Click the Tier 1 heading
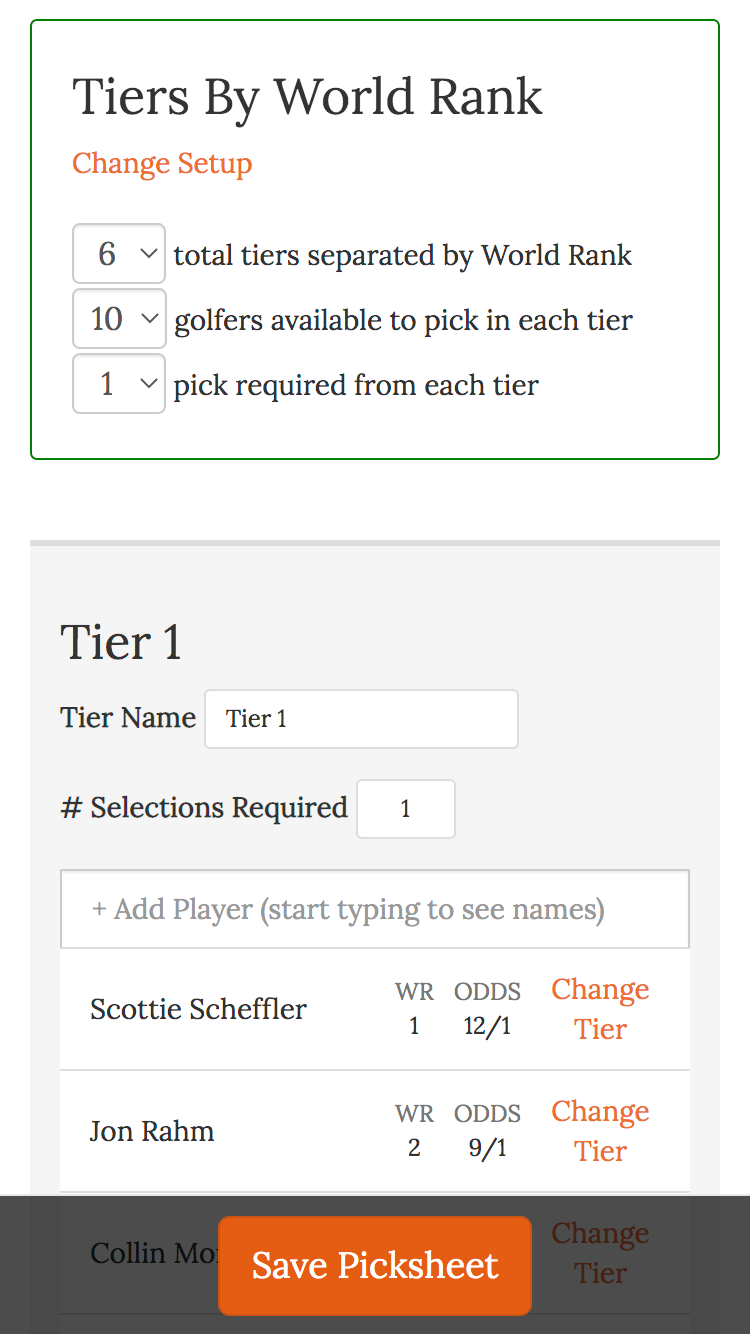 (x=120, y=642)
